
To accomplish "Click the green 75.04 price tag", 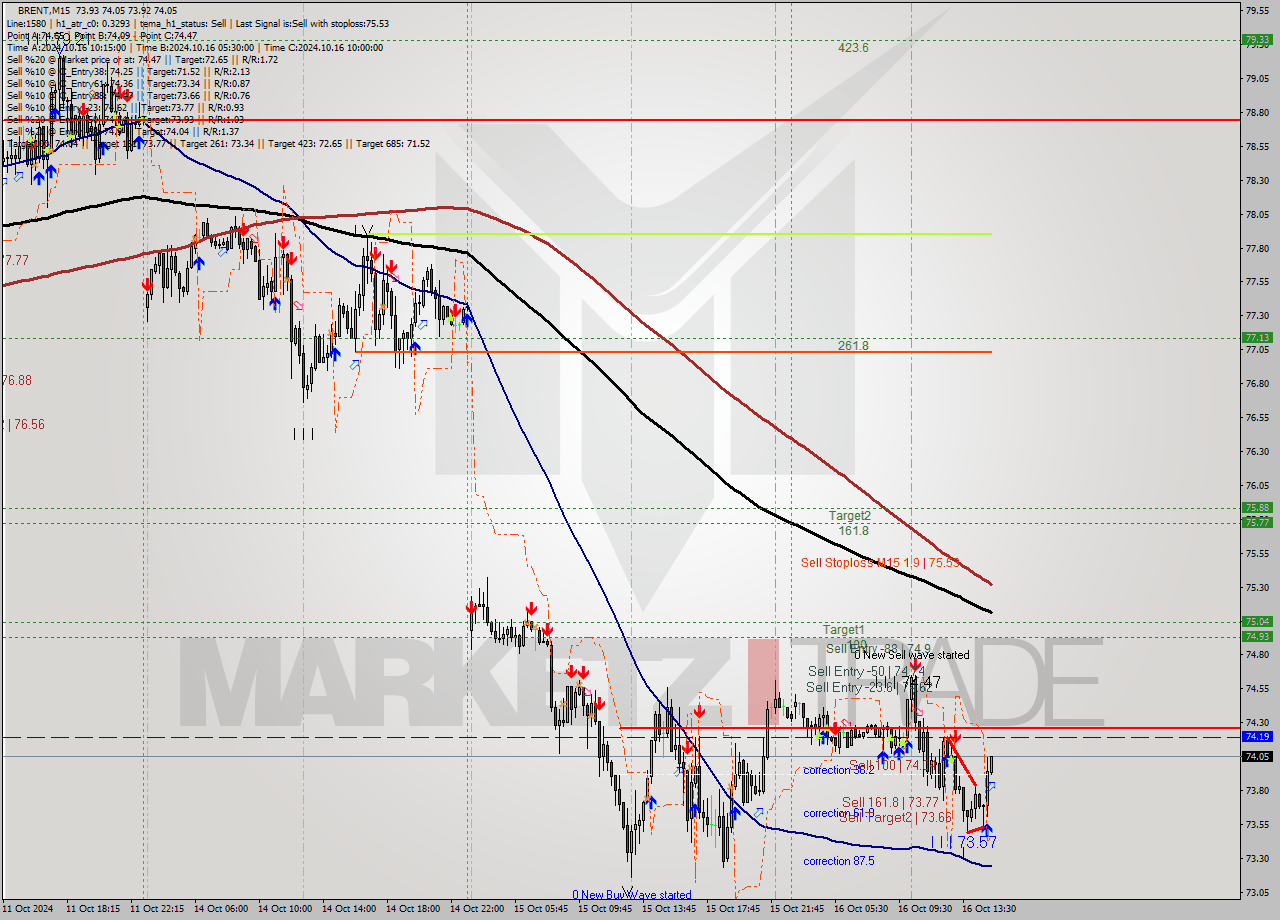I will pyautogui.click(x=1256, y=621).
